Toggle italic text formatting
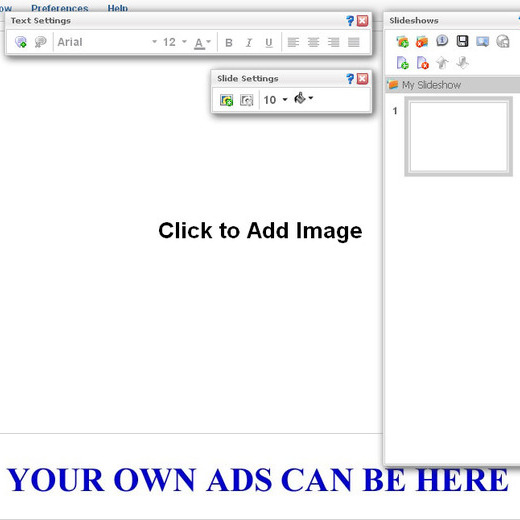 pos(249,42)
